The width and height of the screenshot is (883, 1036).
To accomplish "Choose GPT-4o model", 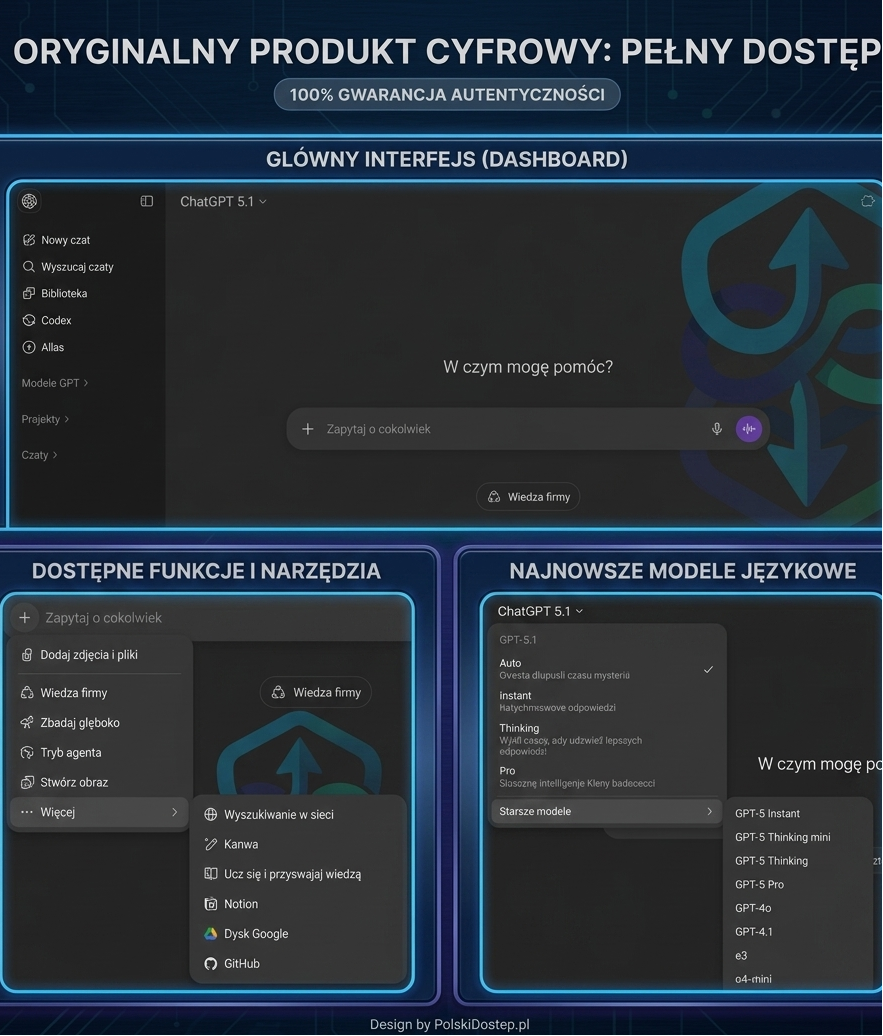I will coord(753,908).
